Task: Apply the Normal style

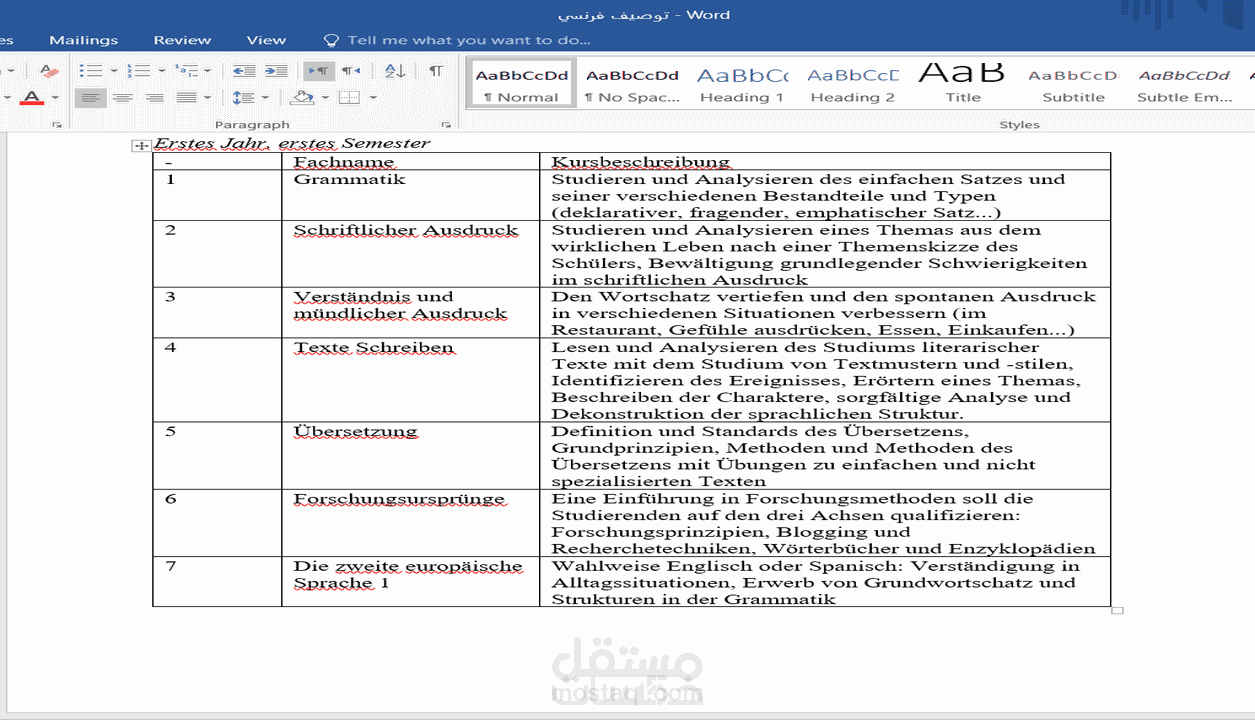Action: pyautogui.click(x=522, y=83)
